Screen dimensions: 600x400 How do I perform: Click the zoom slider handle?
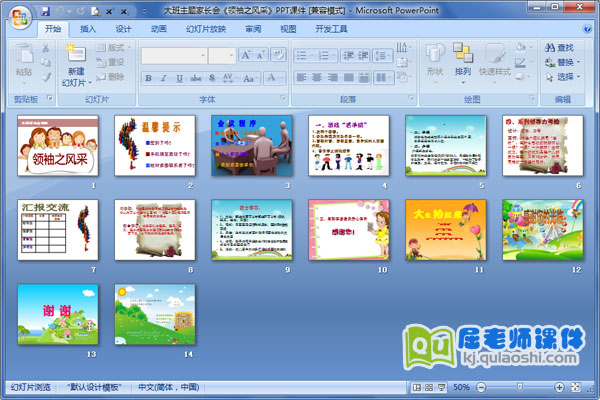pyautogui.click(x=517, y=387)
